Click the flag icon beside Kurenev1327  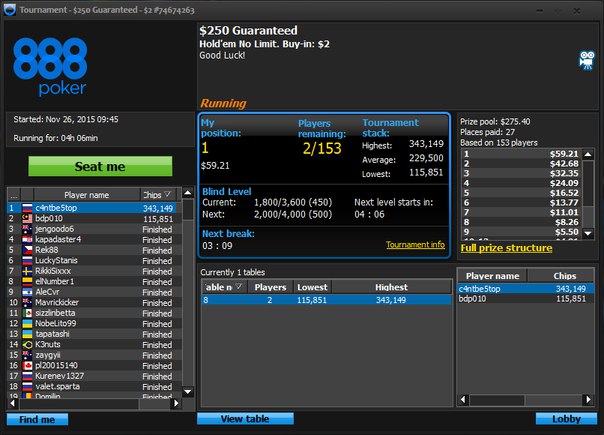coord(27,376)
